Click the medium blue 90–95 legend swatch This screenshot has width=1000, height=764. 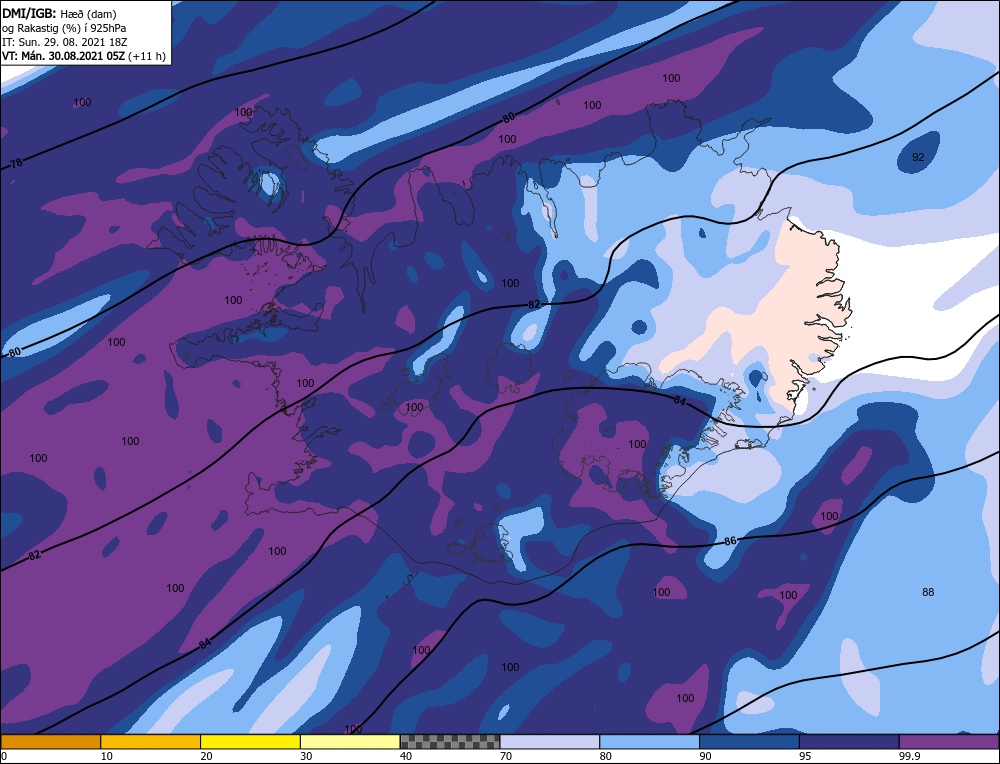749,741
